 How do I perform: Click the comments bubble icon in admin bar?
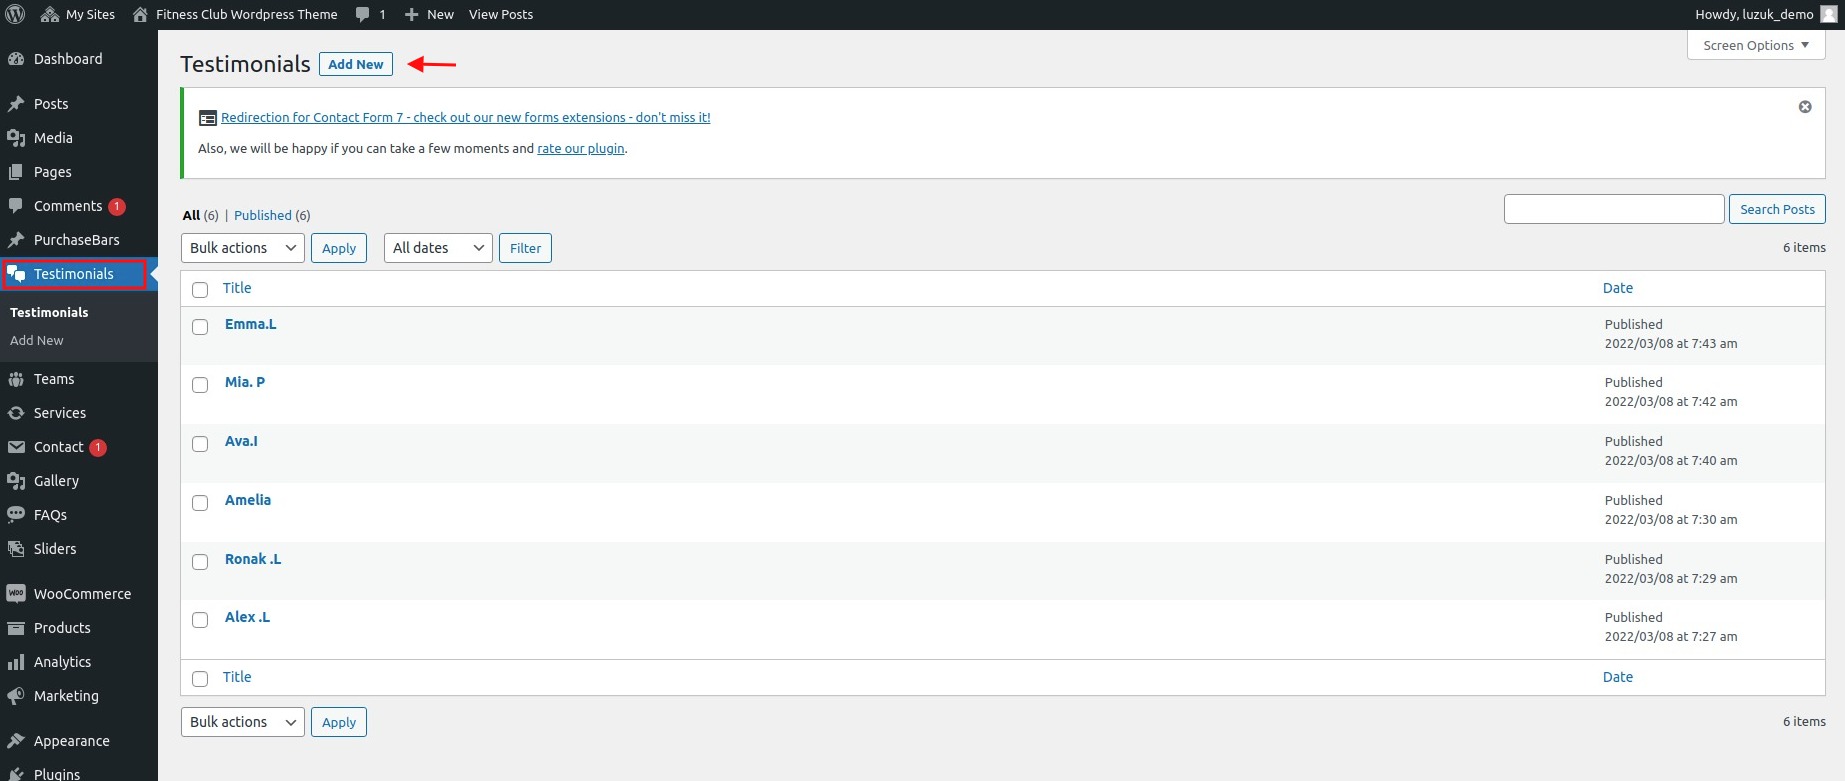[362, 14]
